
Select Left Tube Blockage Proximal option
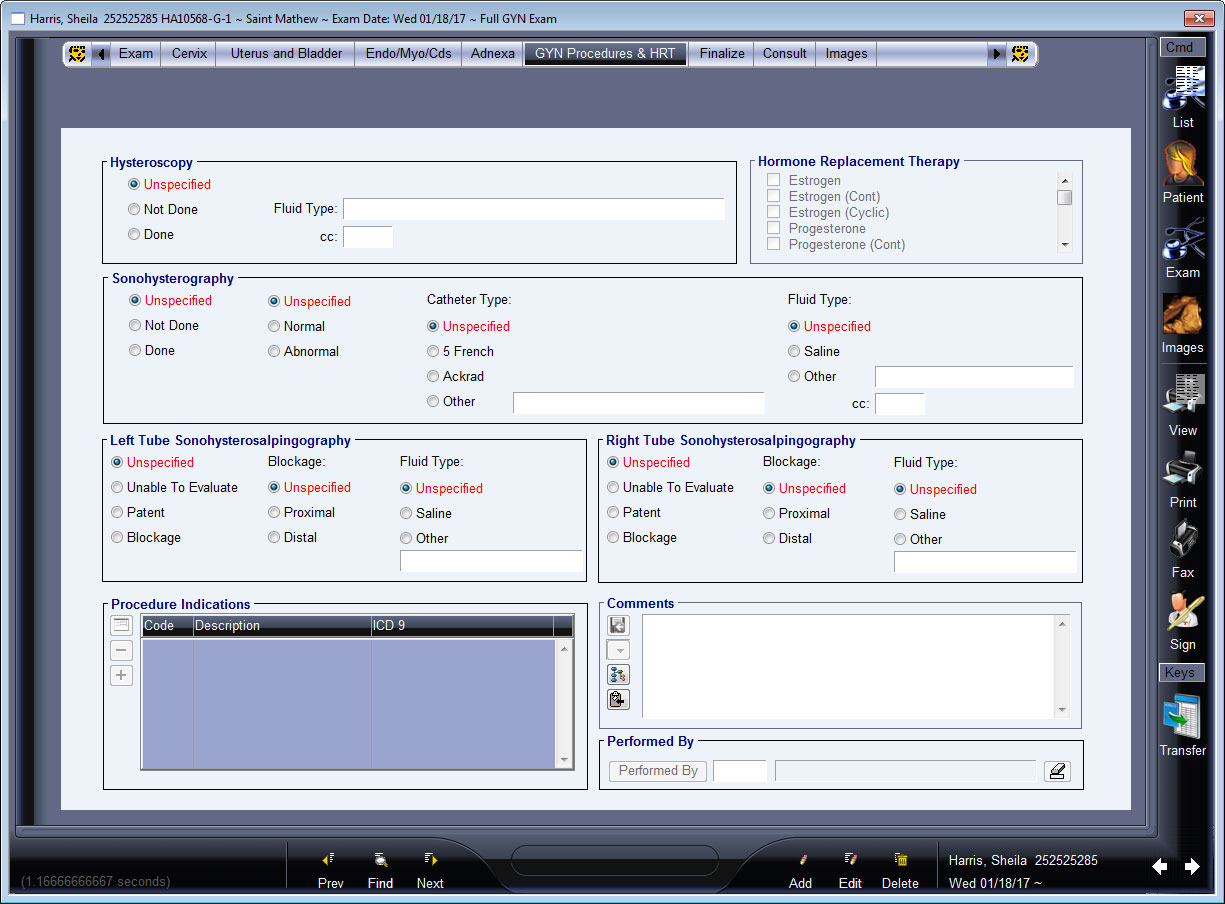point(274,513)
